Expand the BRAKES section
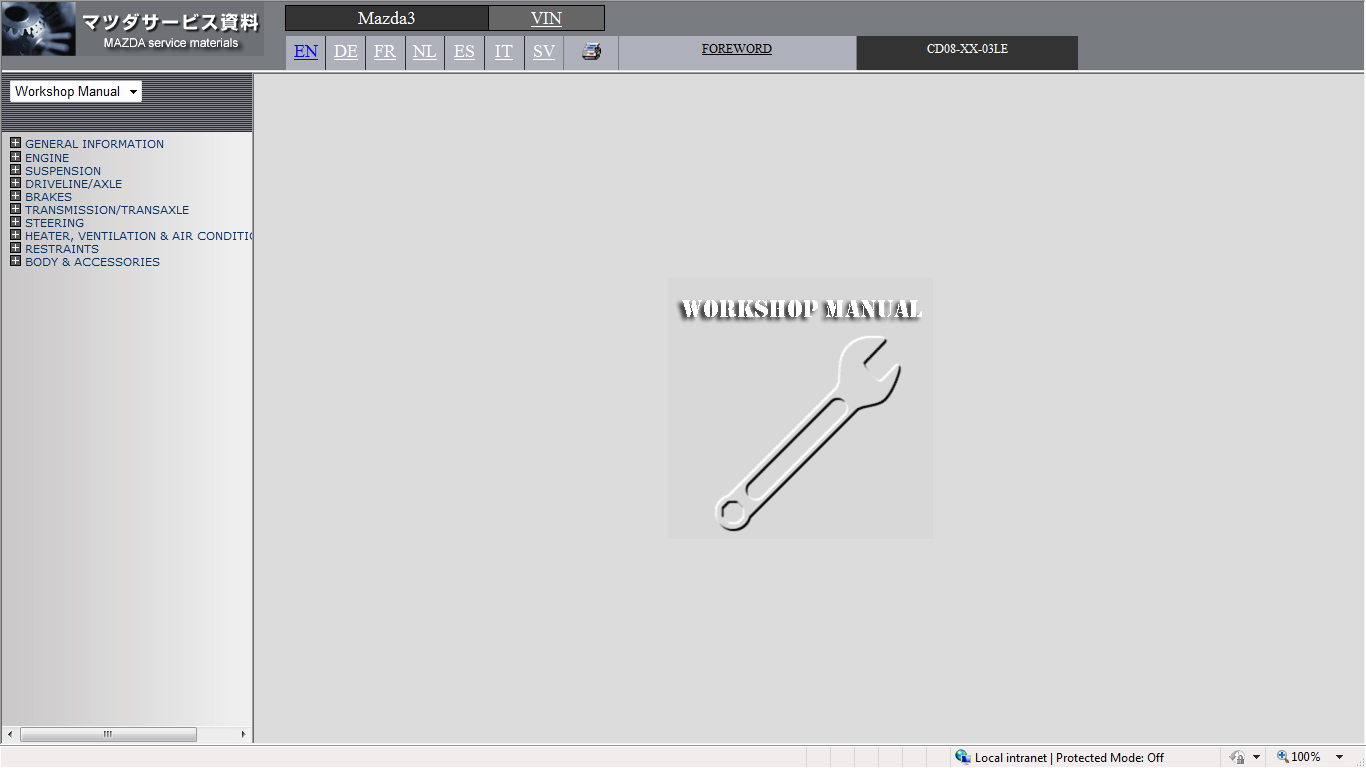1366x768 pixels. point(15,196)
